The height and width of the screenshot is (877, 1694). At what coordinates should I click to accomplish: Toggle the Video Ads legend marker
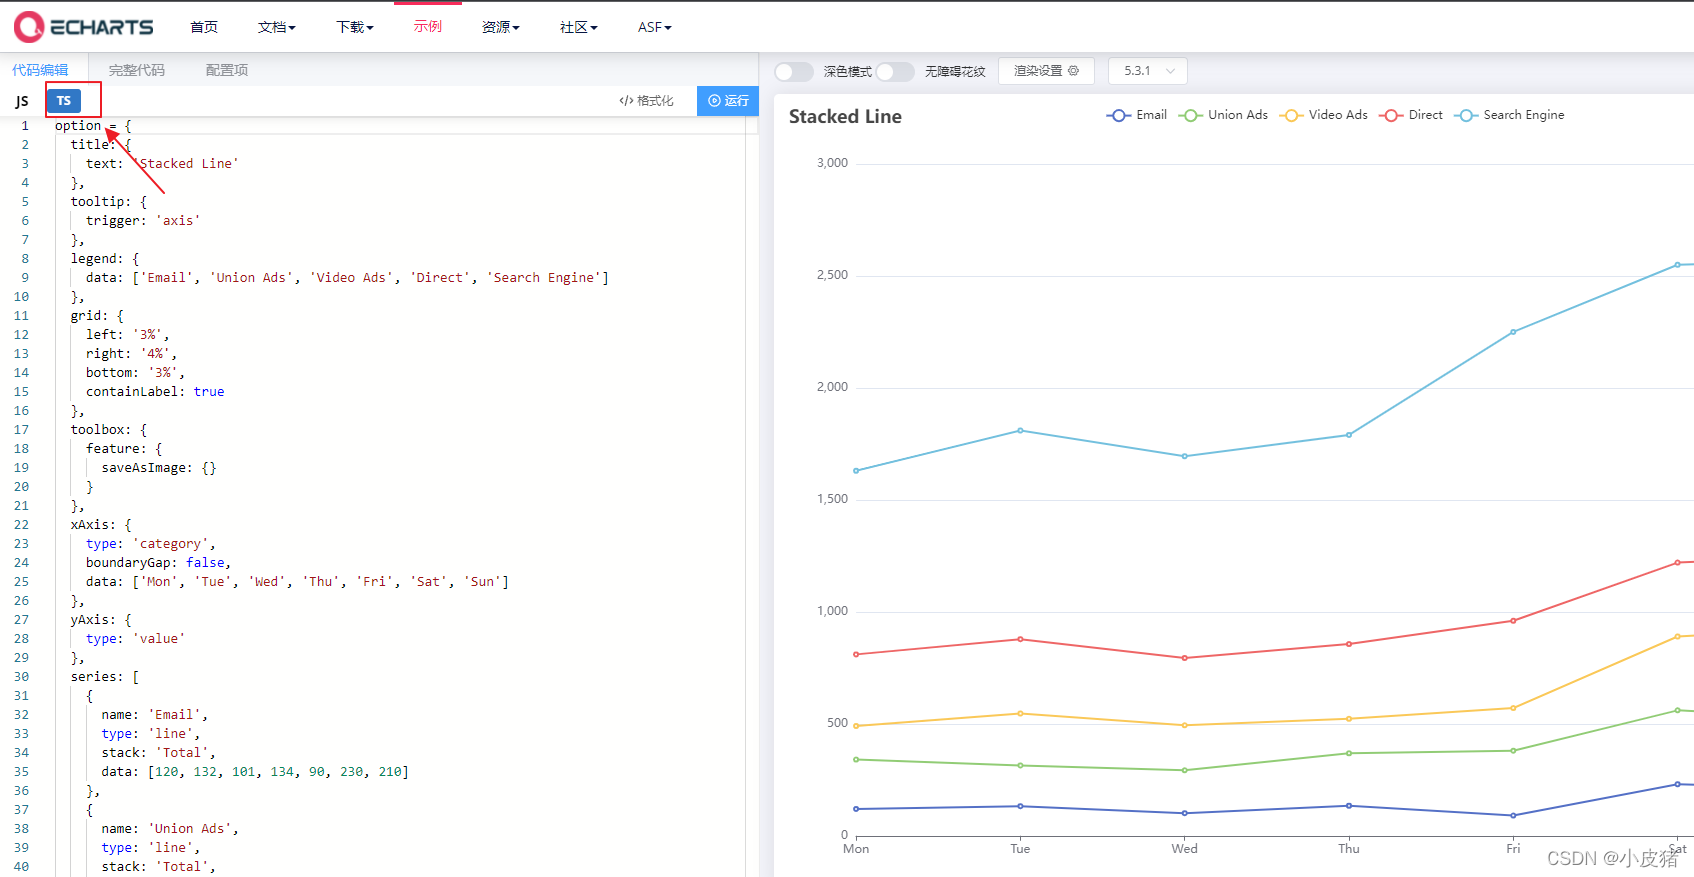pyautogui.click(x=1291, y=116)
